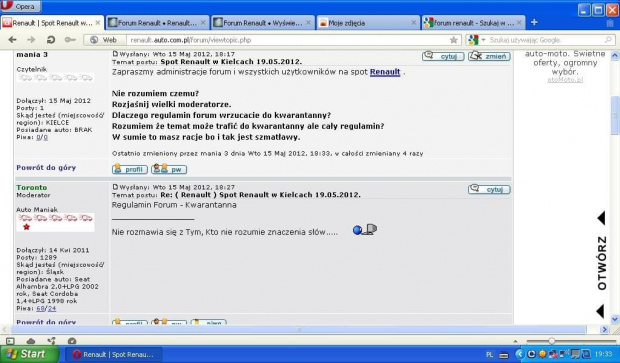Click profil button under mania 3 post
This screenshot has width=620, height=363.
tap(130, 169)
